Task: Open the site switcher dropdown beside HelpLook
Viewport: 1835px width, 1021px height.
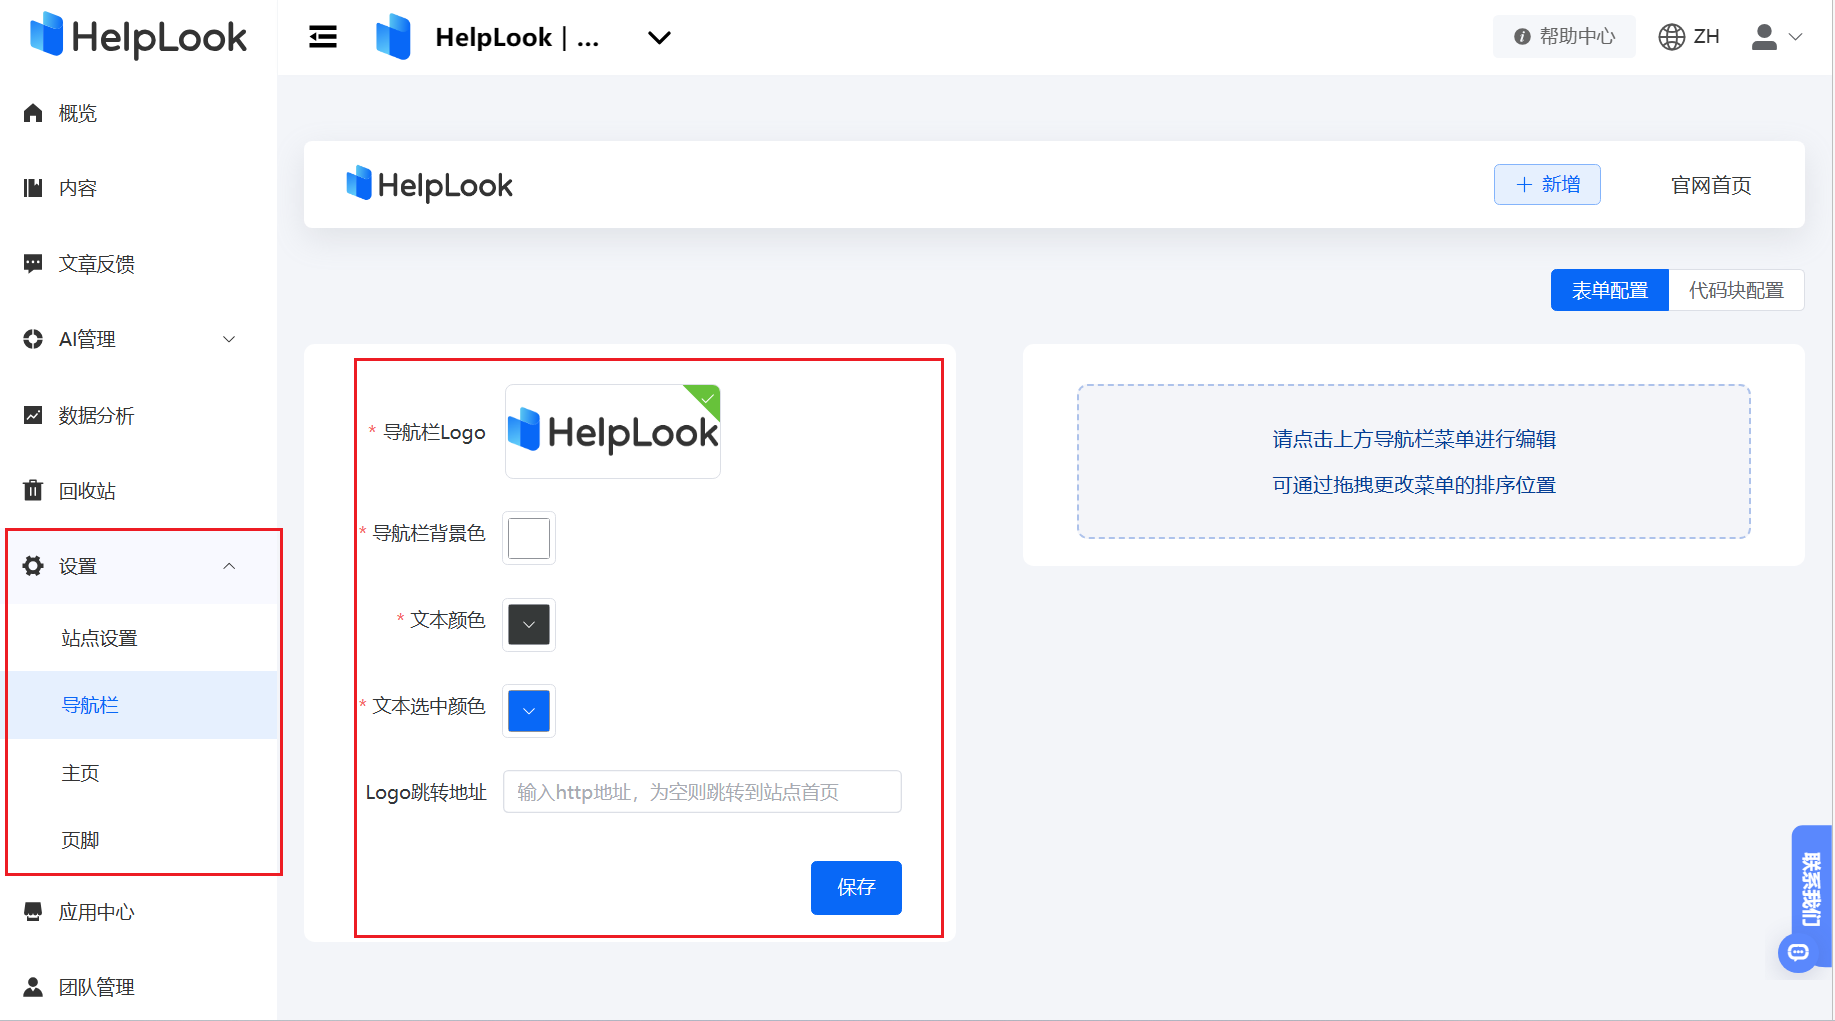Action: 659,38
